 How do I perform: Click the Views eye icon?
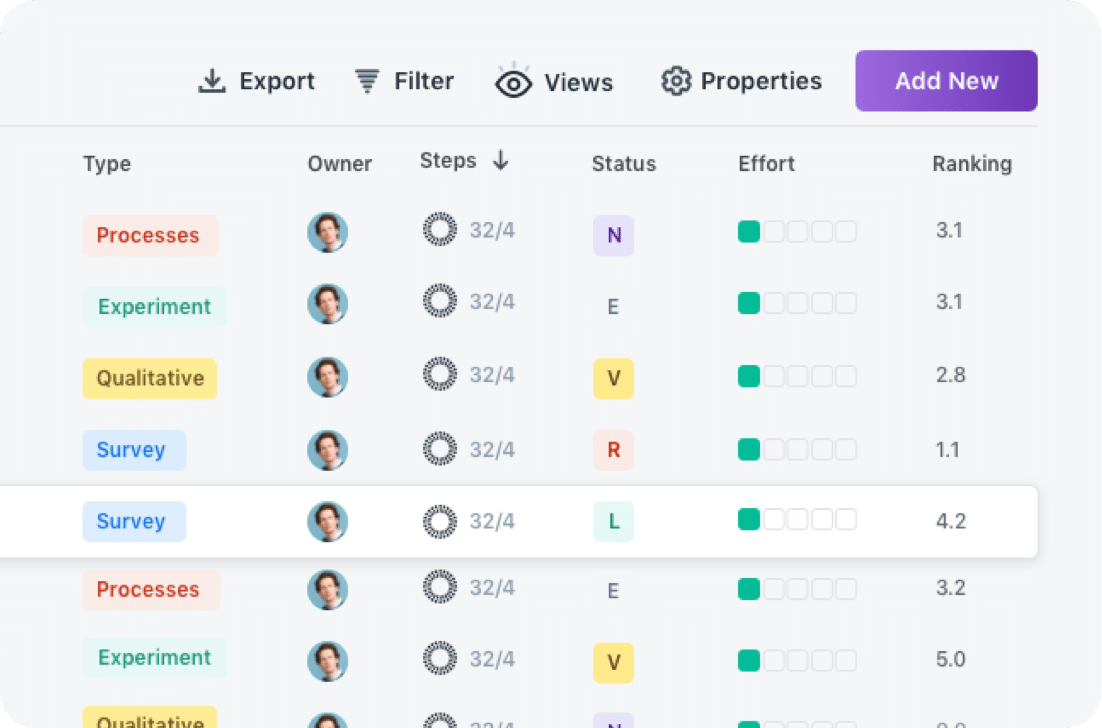tap(513, 83)
